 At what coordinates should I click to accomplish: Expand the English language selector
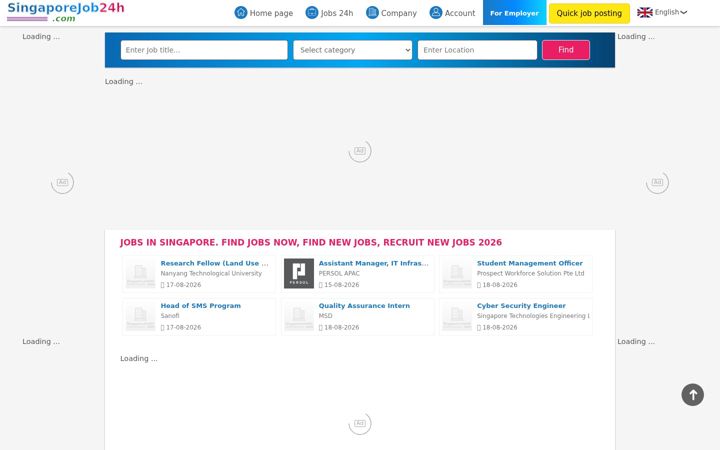(x=671, y=12)
